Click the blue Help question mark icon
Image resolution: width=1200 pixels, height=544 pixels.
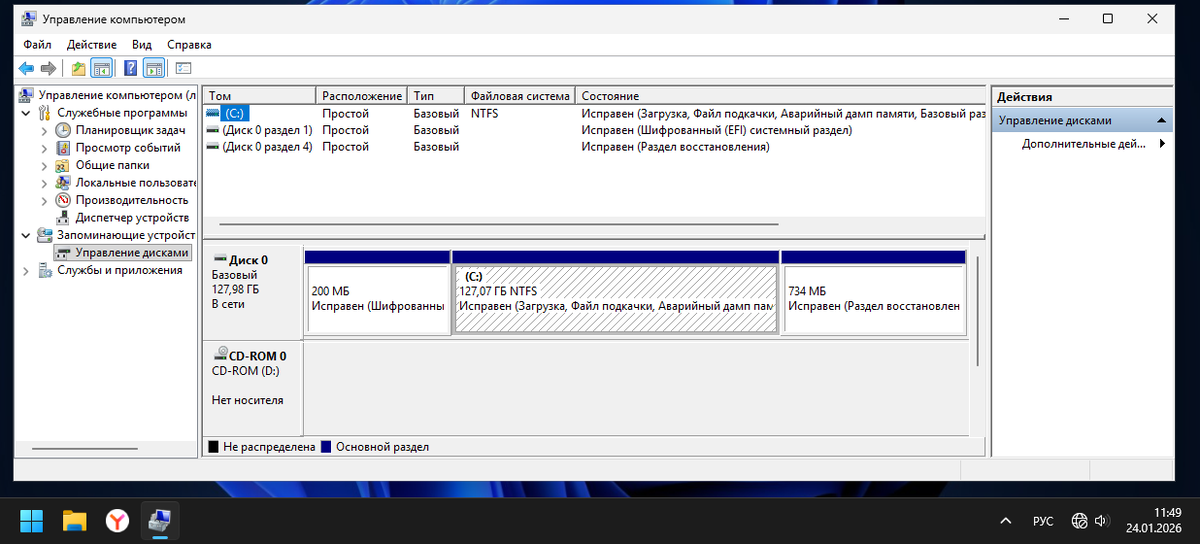130,68
